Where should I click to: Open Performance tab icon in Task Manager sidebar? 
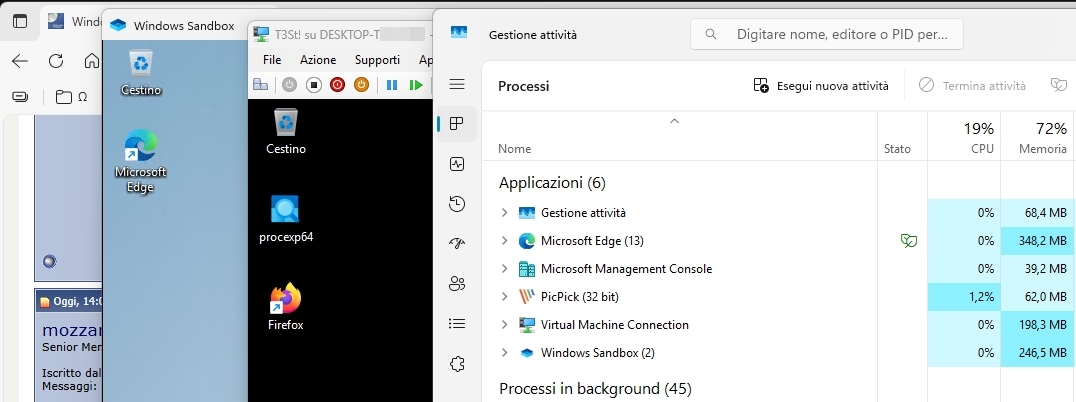pos(457,164)
